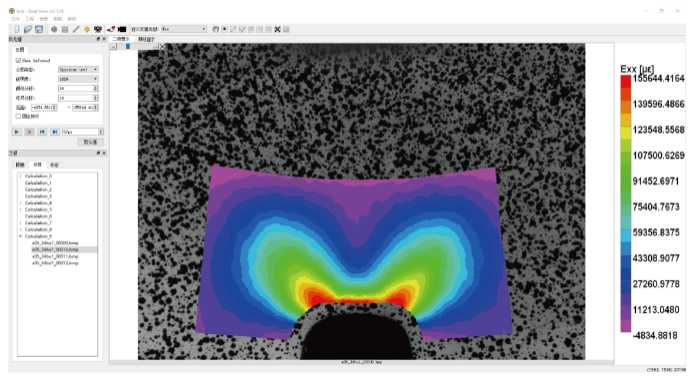The width and height of the screenshot is (696, 377).
Task: Open the first item in the menu bar
Action: (x=15, y=19)
